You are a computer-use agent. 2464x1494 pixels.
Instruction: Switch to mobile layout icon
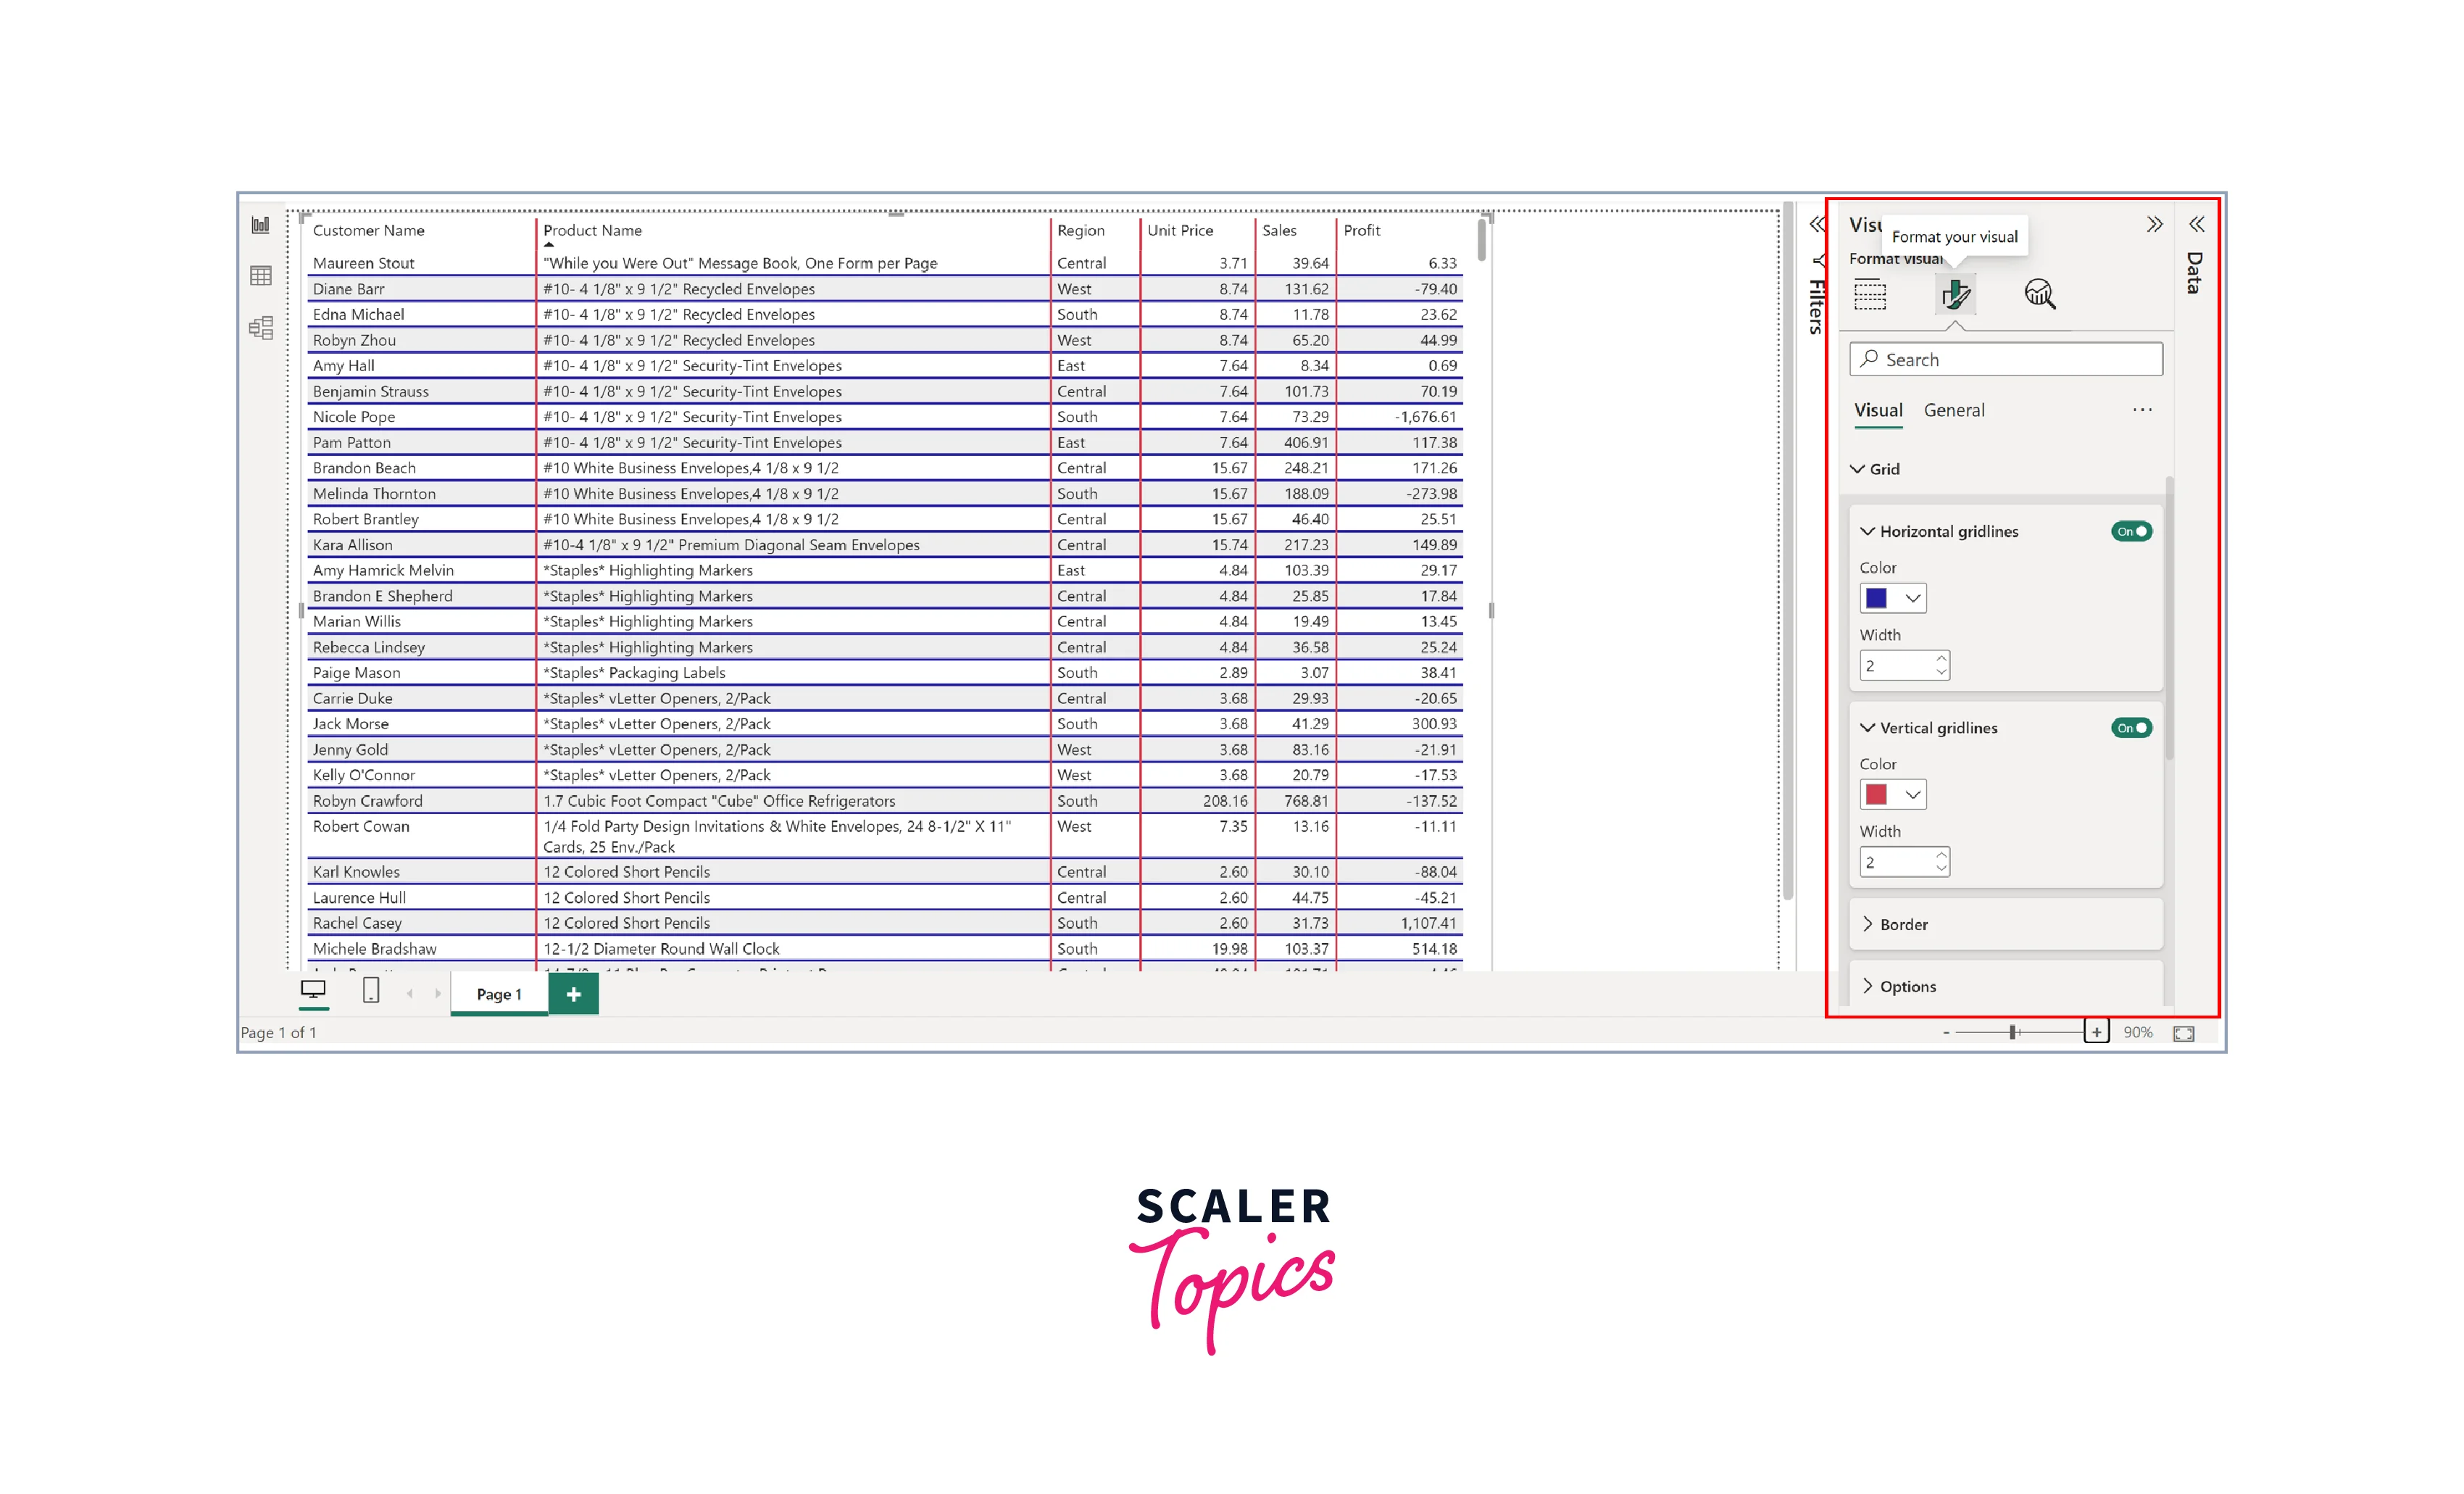point(370,990)
